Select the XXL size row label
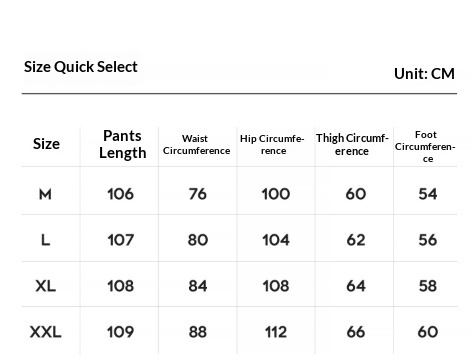 (45, 332)
